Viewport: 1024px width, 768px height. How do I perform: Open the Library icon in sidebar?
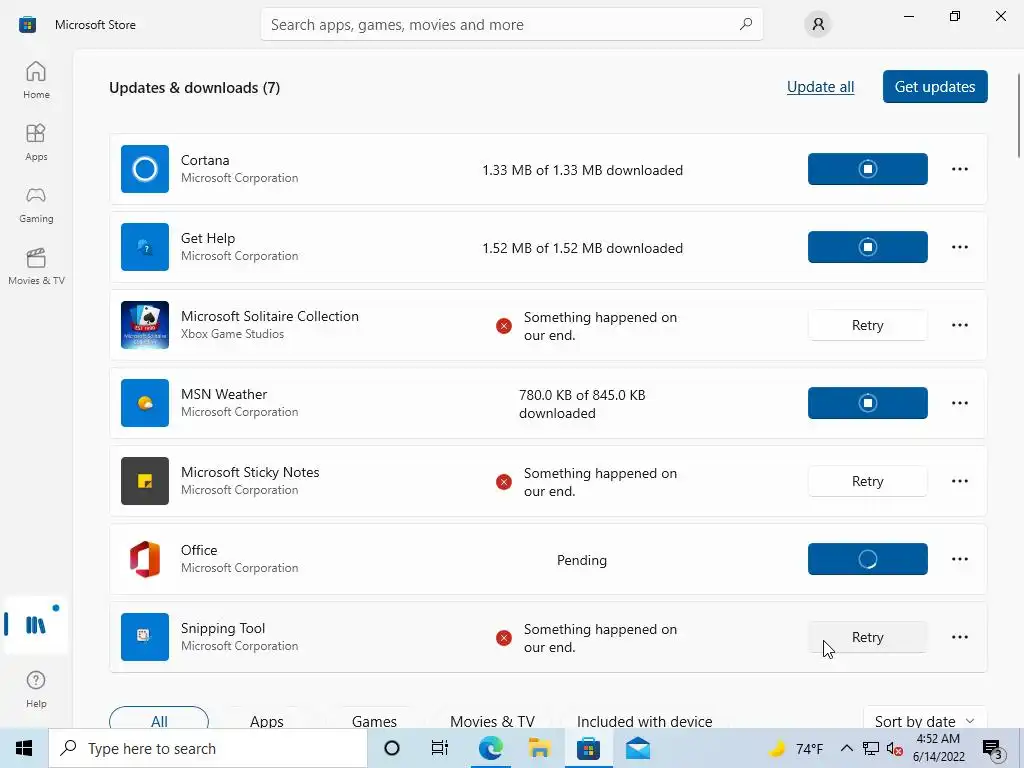tap(36, 625)
